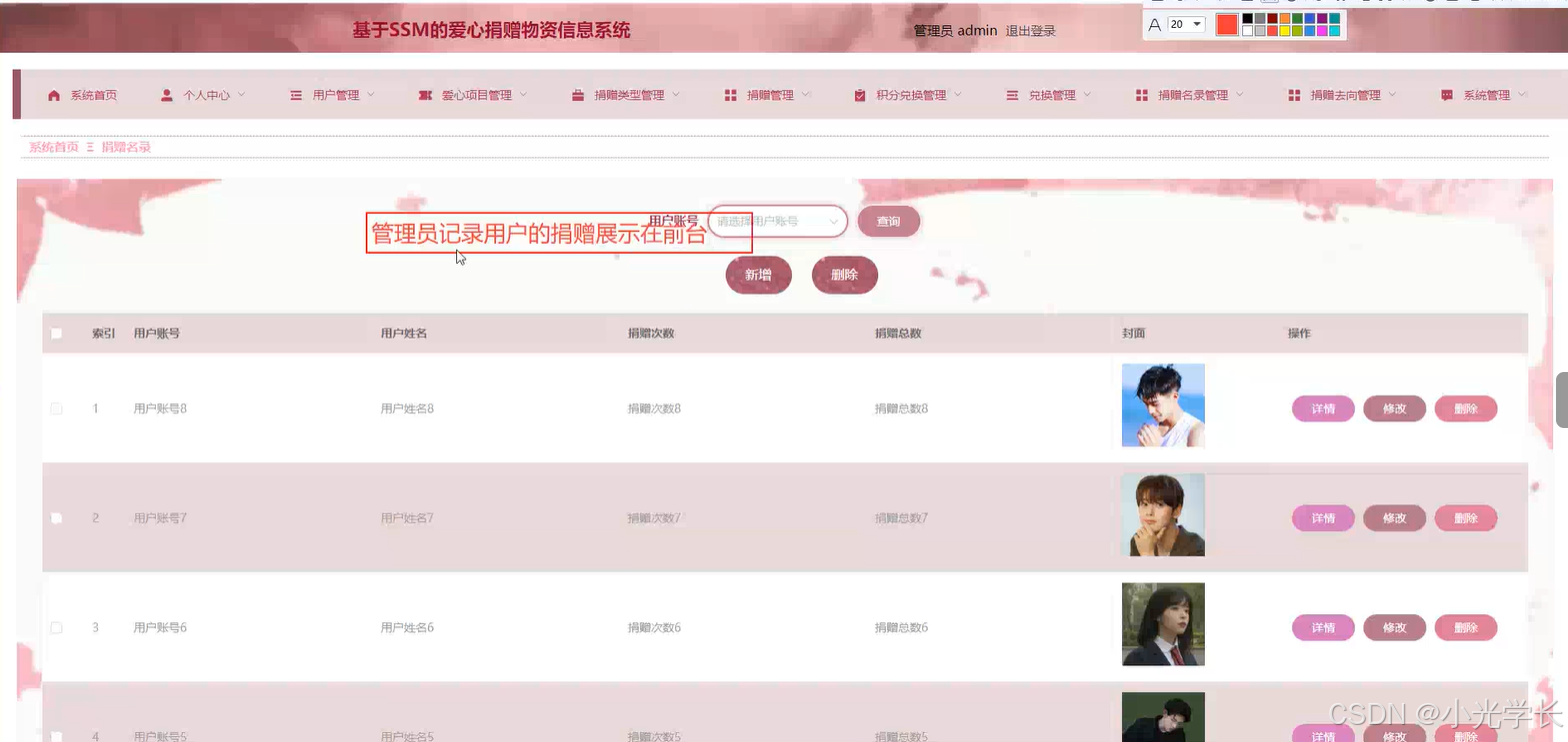Image resolution: width=1568 pixels, height=742 pixels.
Task: Click the 新增 add button
Action: 758,275
